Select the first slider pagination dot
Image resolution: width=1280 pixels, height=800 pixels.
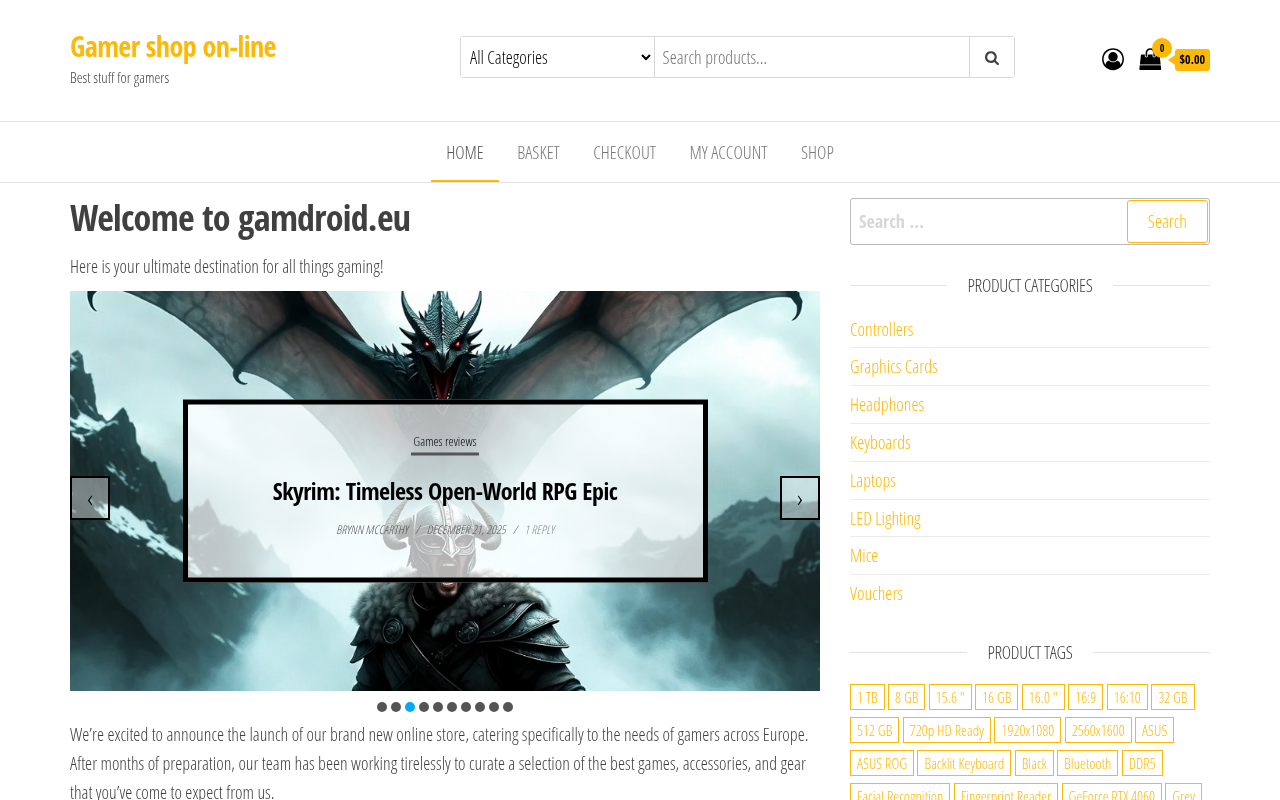pyautogui.click(x=382, y=707)
